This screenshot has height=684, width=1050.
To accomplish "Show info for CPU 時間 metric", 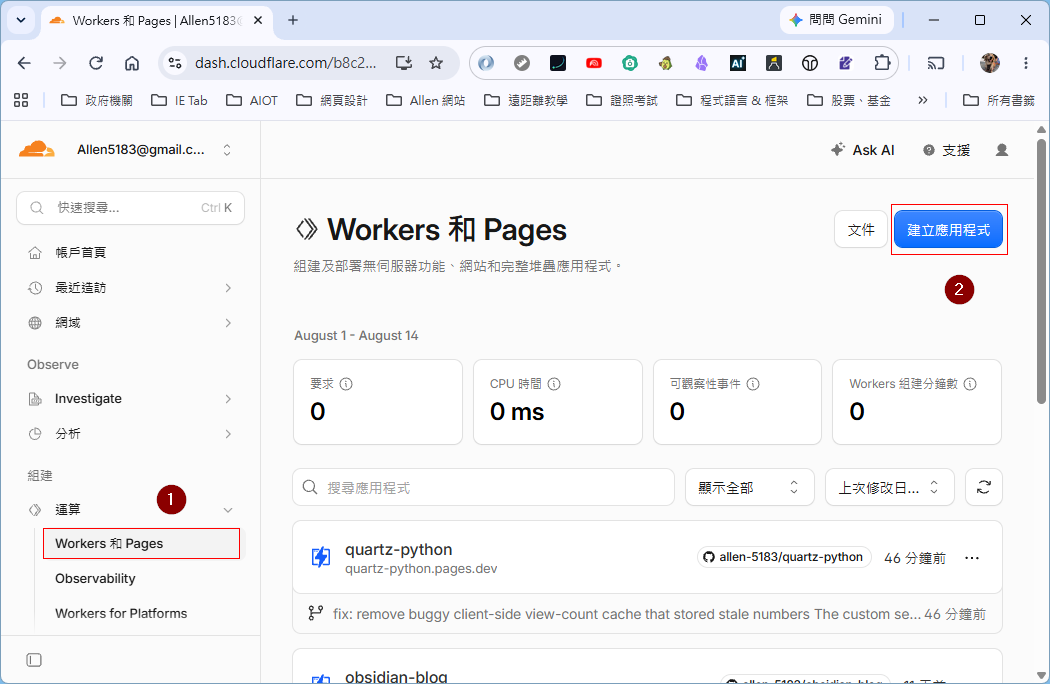I will click(x=554, y=384).
